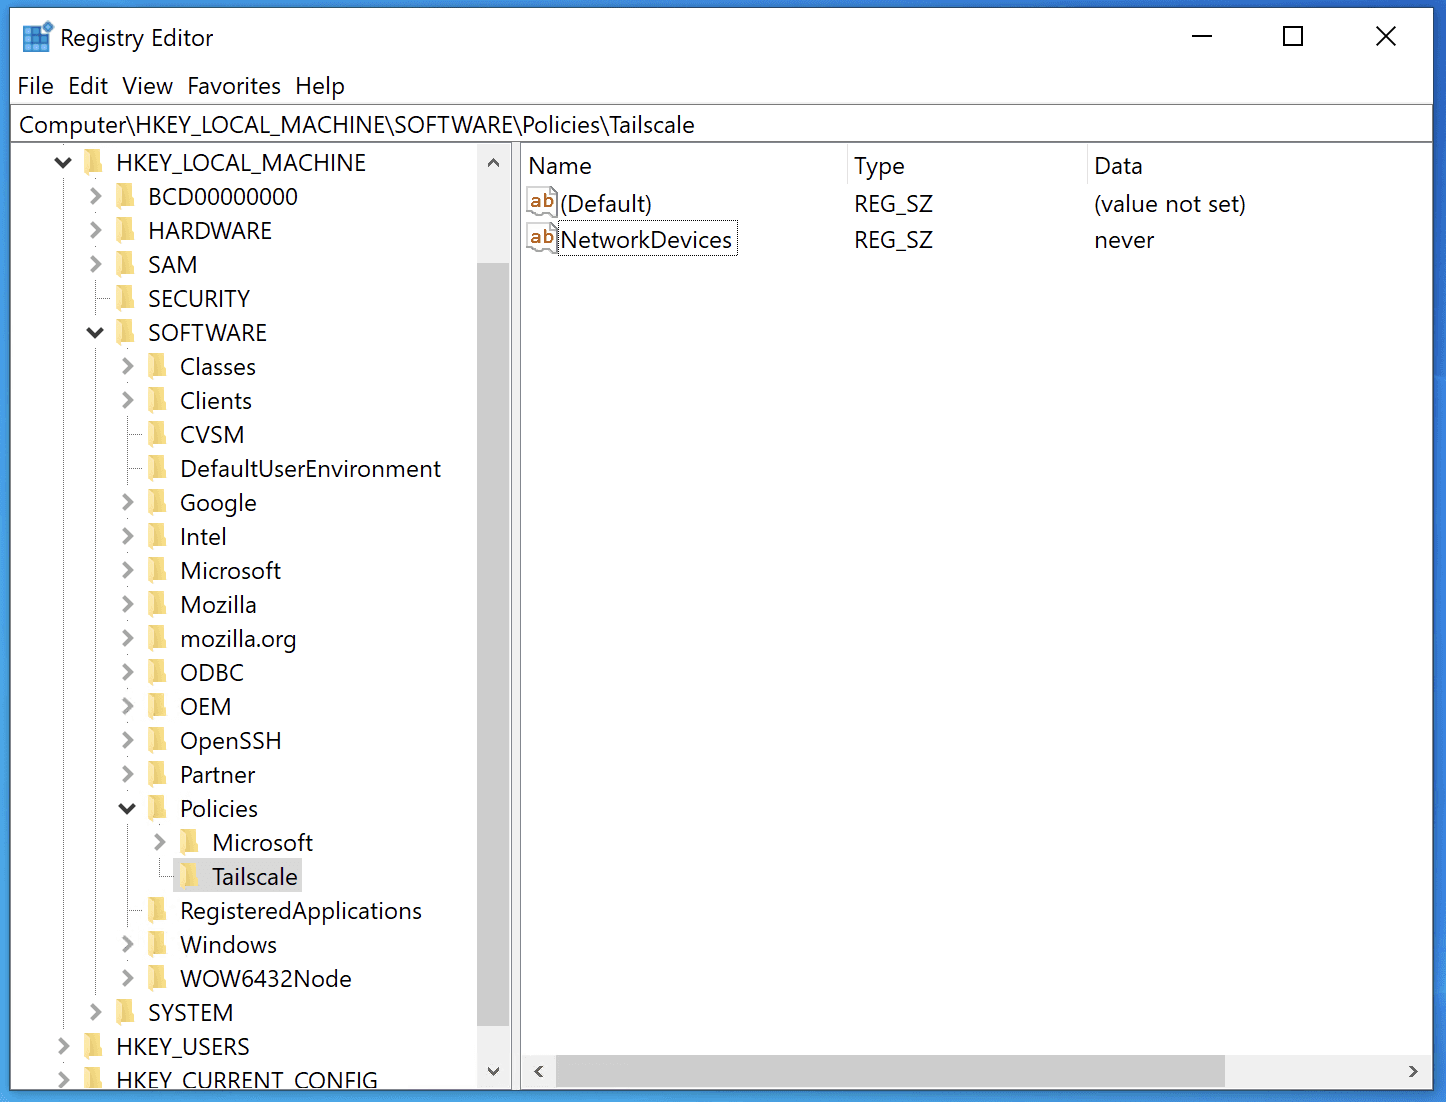Collapse the SOFTWARE key
This screenshot has width=1446, height=1102.
point(95,332)
